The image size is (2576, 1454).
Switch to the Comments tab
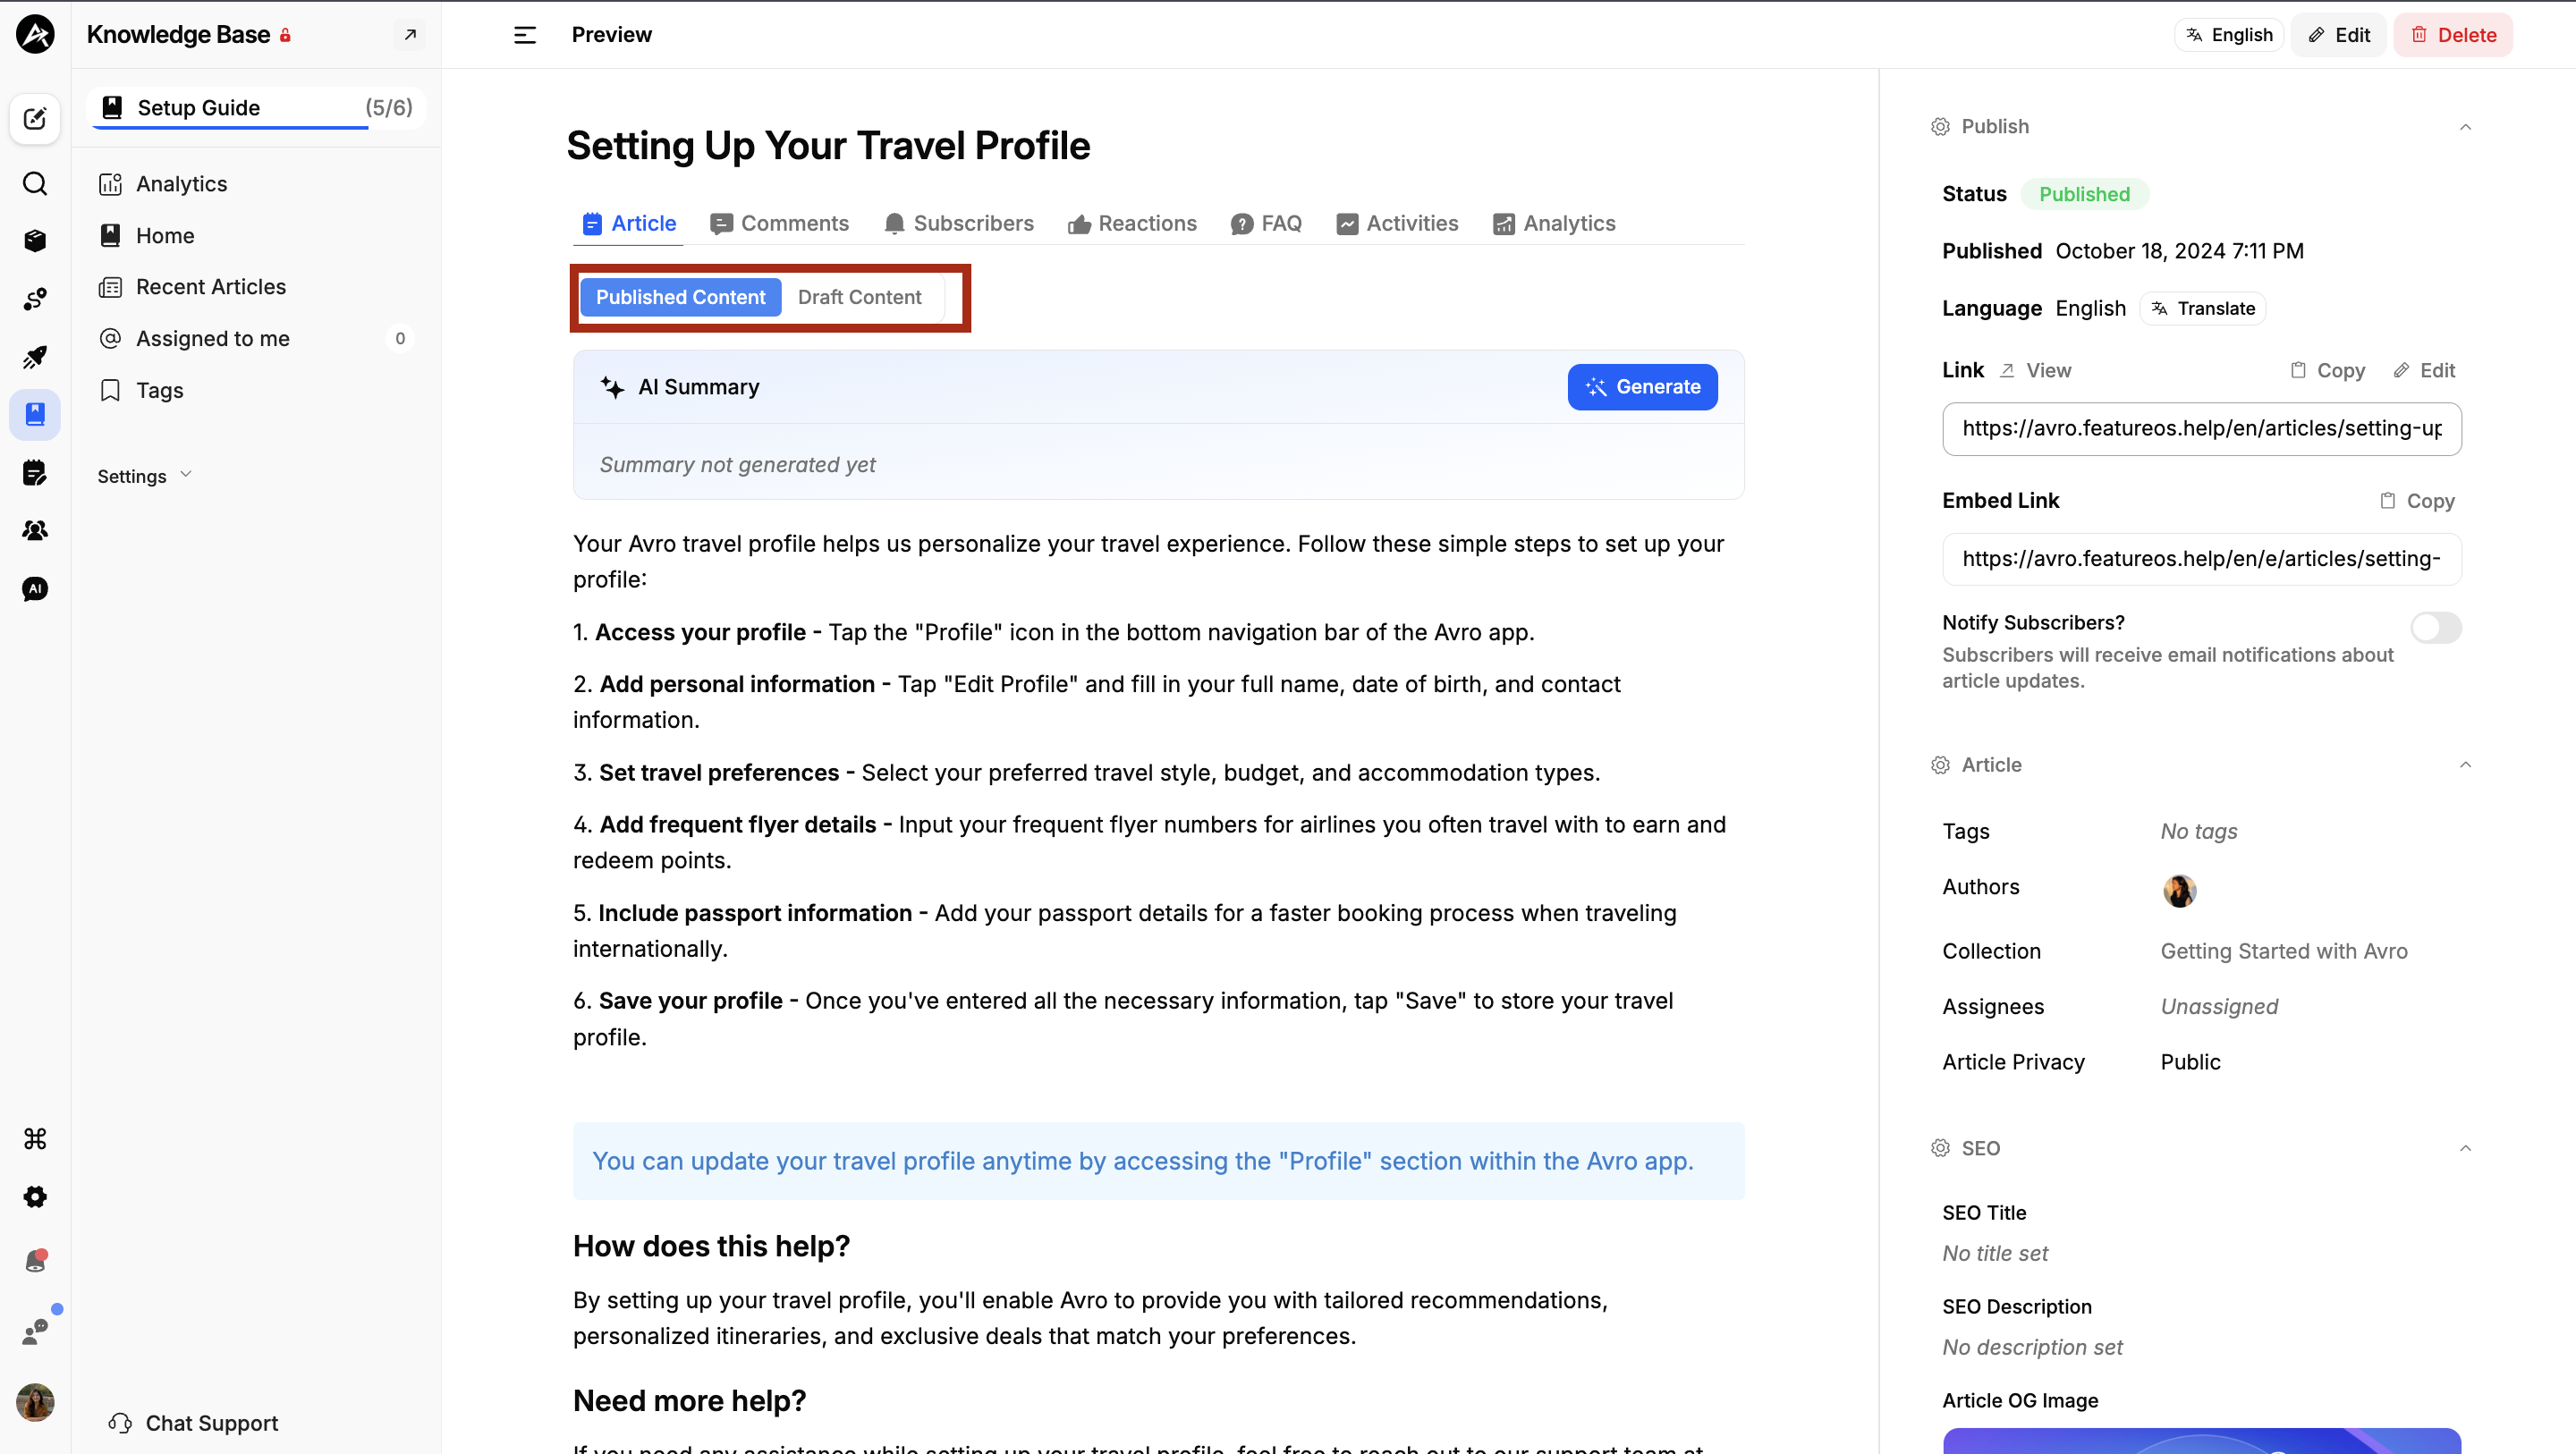coord(779,223)
